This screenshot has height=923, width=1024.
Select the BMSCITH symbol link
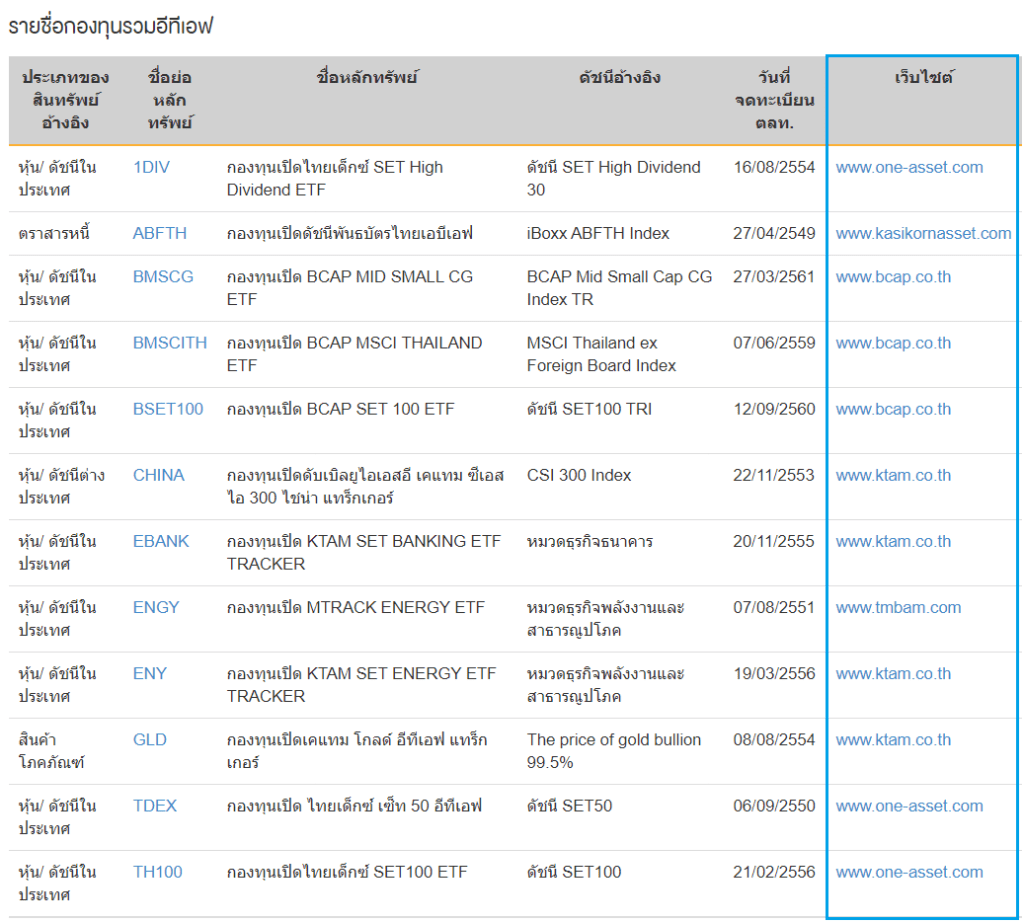(x=170, y=343)
